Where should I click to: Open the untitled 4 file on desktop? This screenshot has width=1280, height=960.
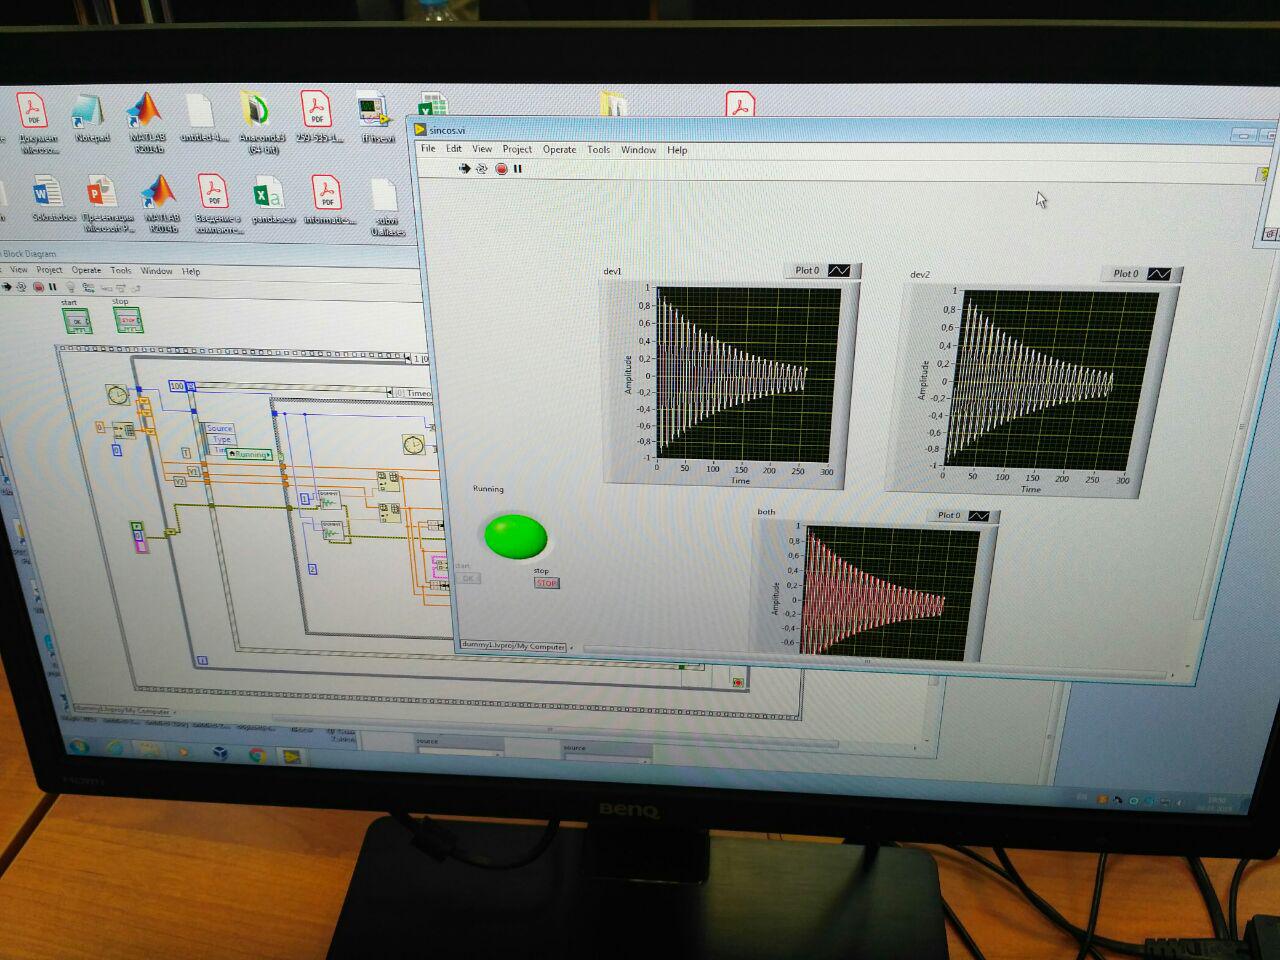tap(203, 119)
